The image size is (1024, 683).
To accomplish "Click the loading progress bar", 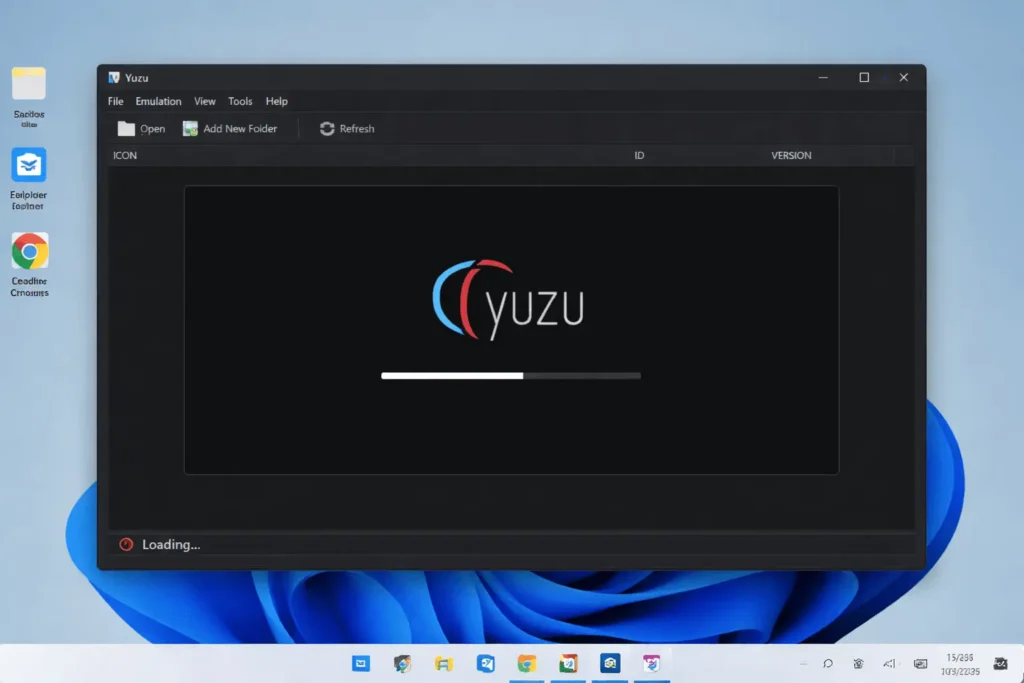I will pyautogui.click(x=510, y=375).
